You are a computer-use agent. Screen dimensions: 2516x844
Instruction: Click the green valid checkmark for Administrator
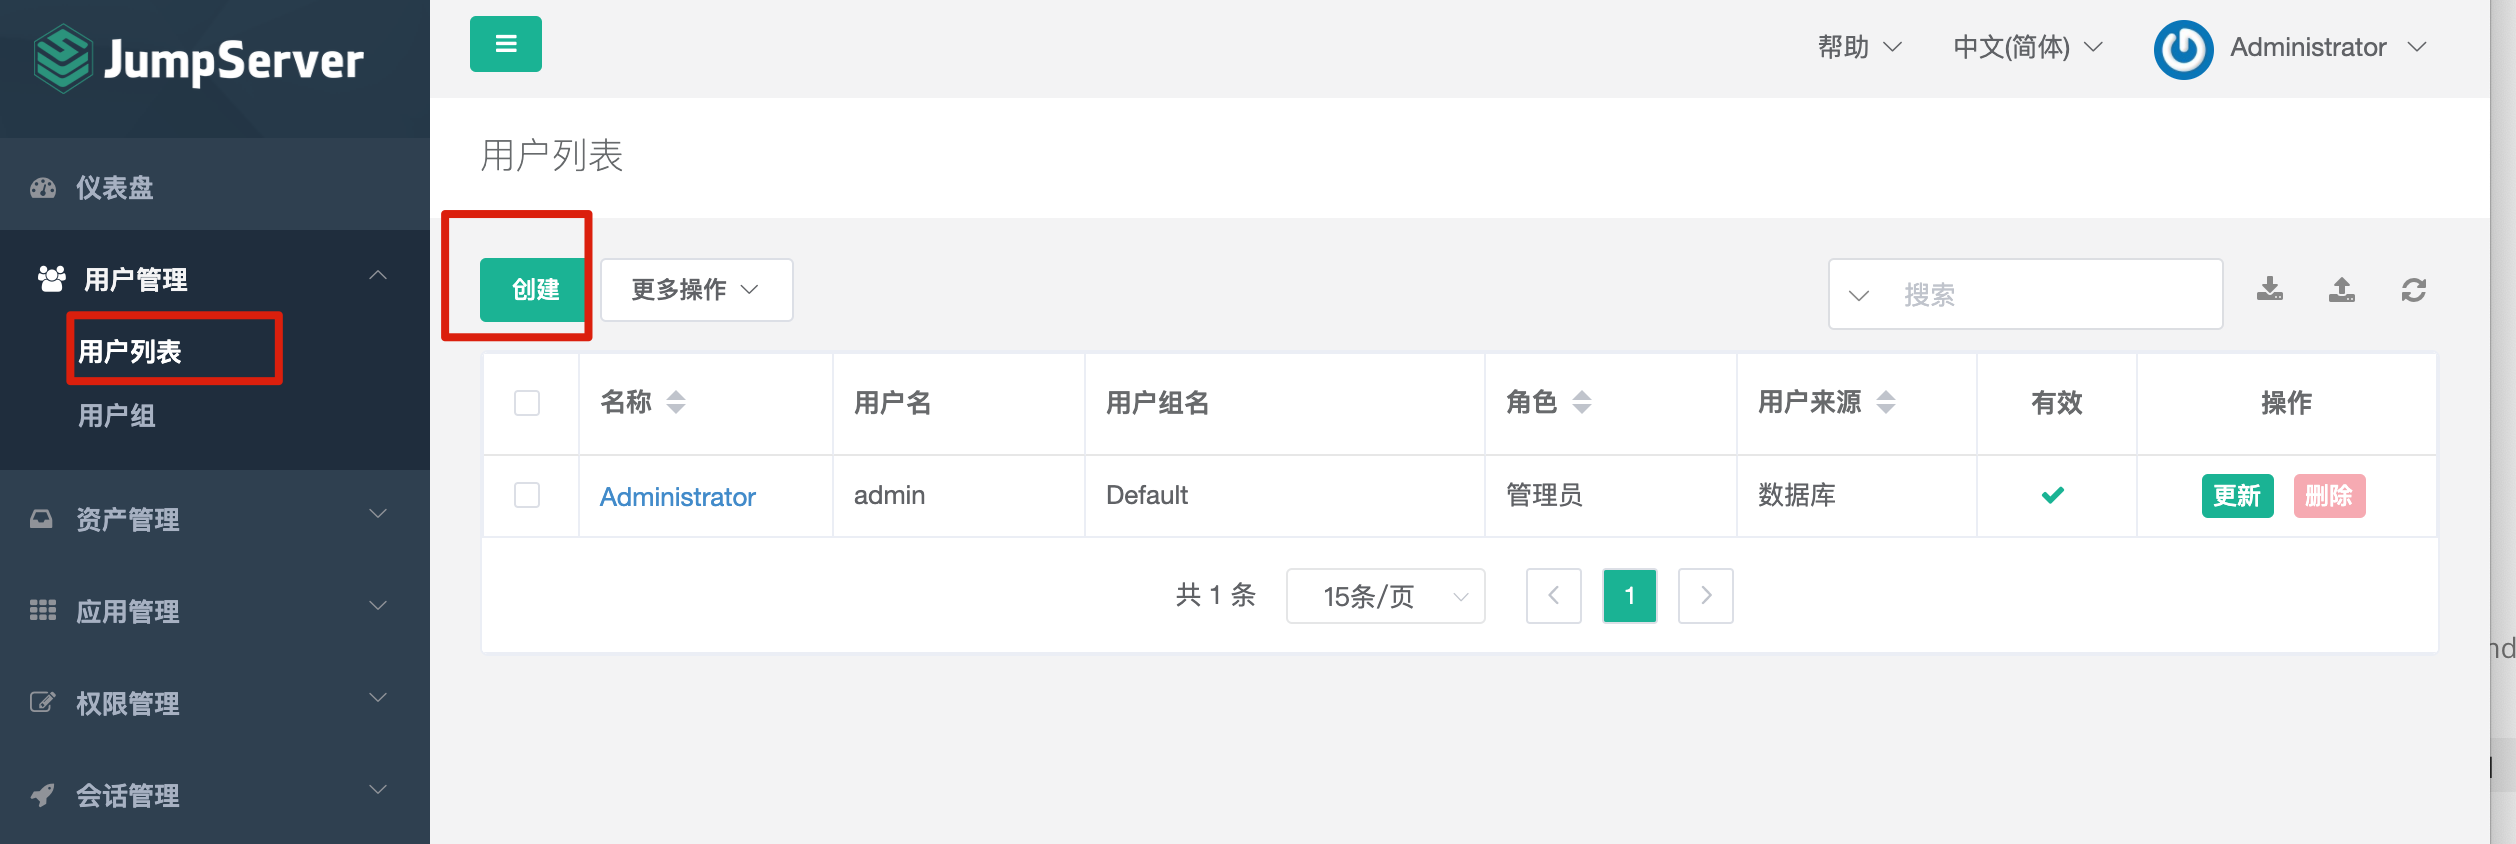(x=2053, y=495)
